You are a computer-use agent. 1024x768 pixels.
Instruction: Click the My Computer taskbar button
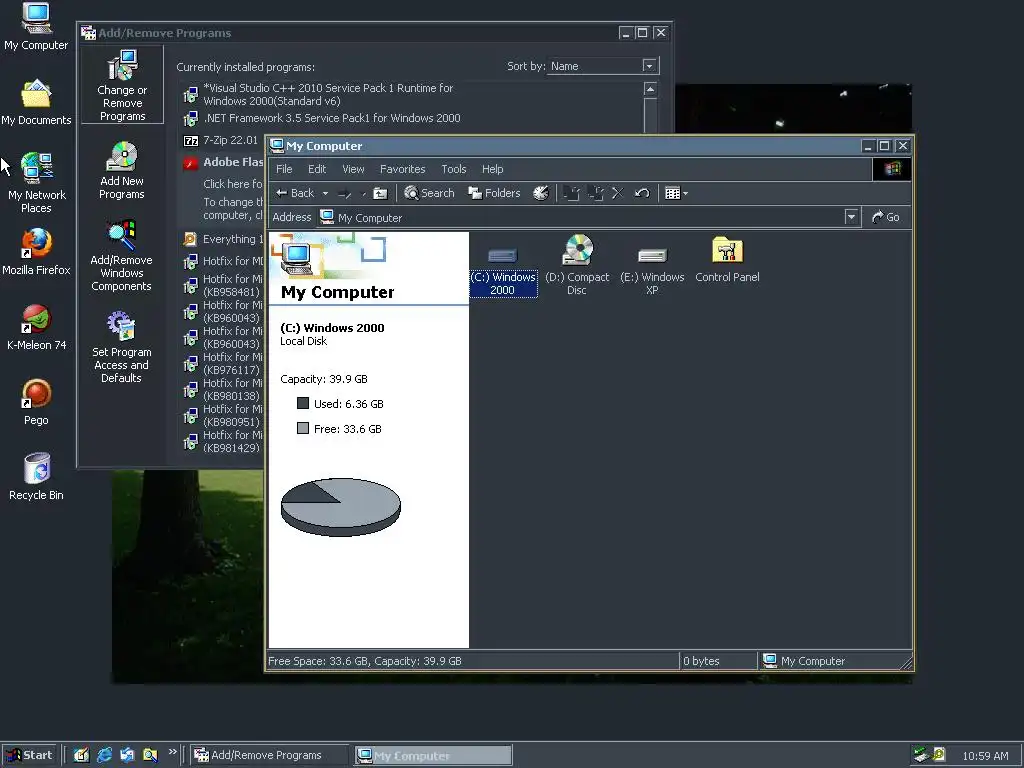434,756
